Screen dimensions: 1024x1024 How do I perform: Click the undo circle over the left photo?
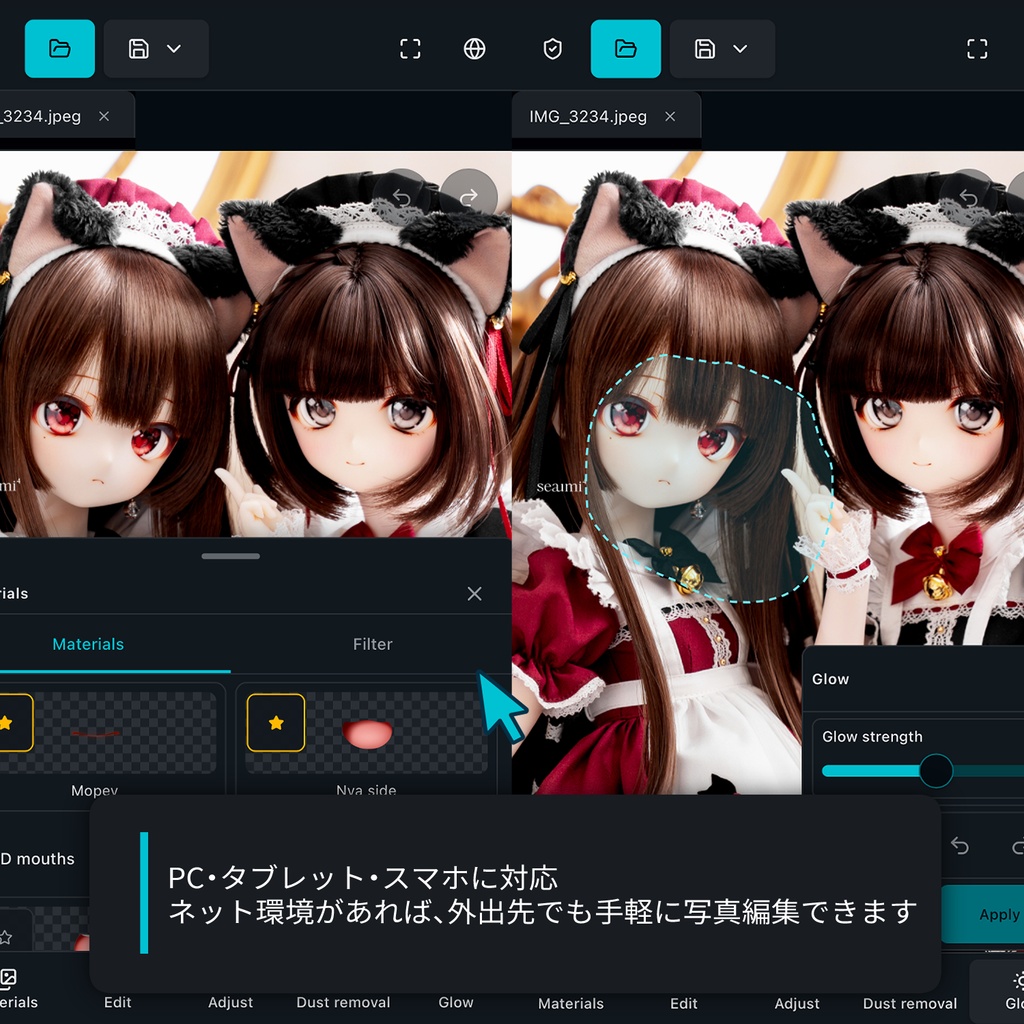[x=401, y=197]
